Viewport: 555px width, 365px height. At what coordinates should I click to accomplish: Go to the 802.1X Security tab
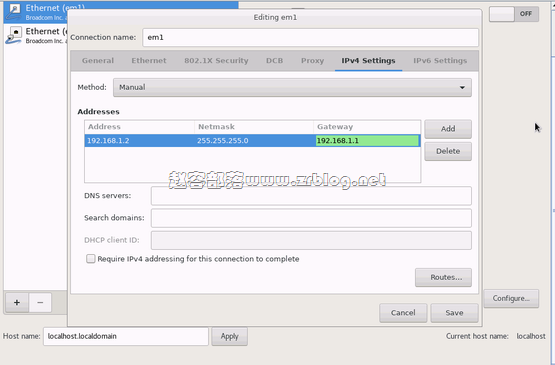point(216,61)
